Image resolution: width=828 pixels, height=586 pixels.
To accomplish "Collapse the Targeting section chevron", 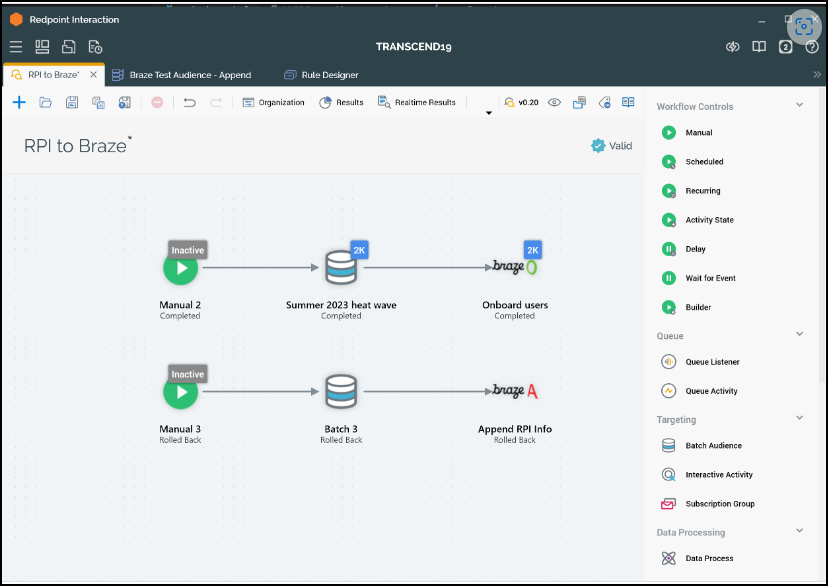I will (799, 419).
